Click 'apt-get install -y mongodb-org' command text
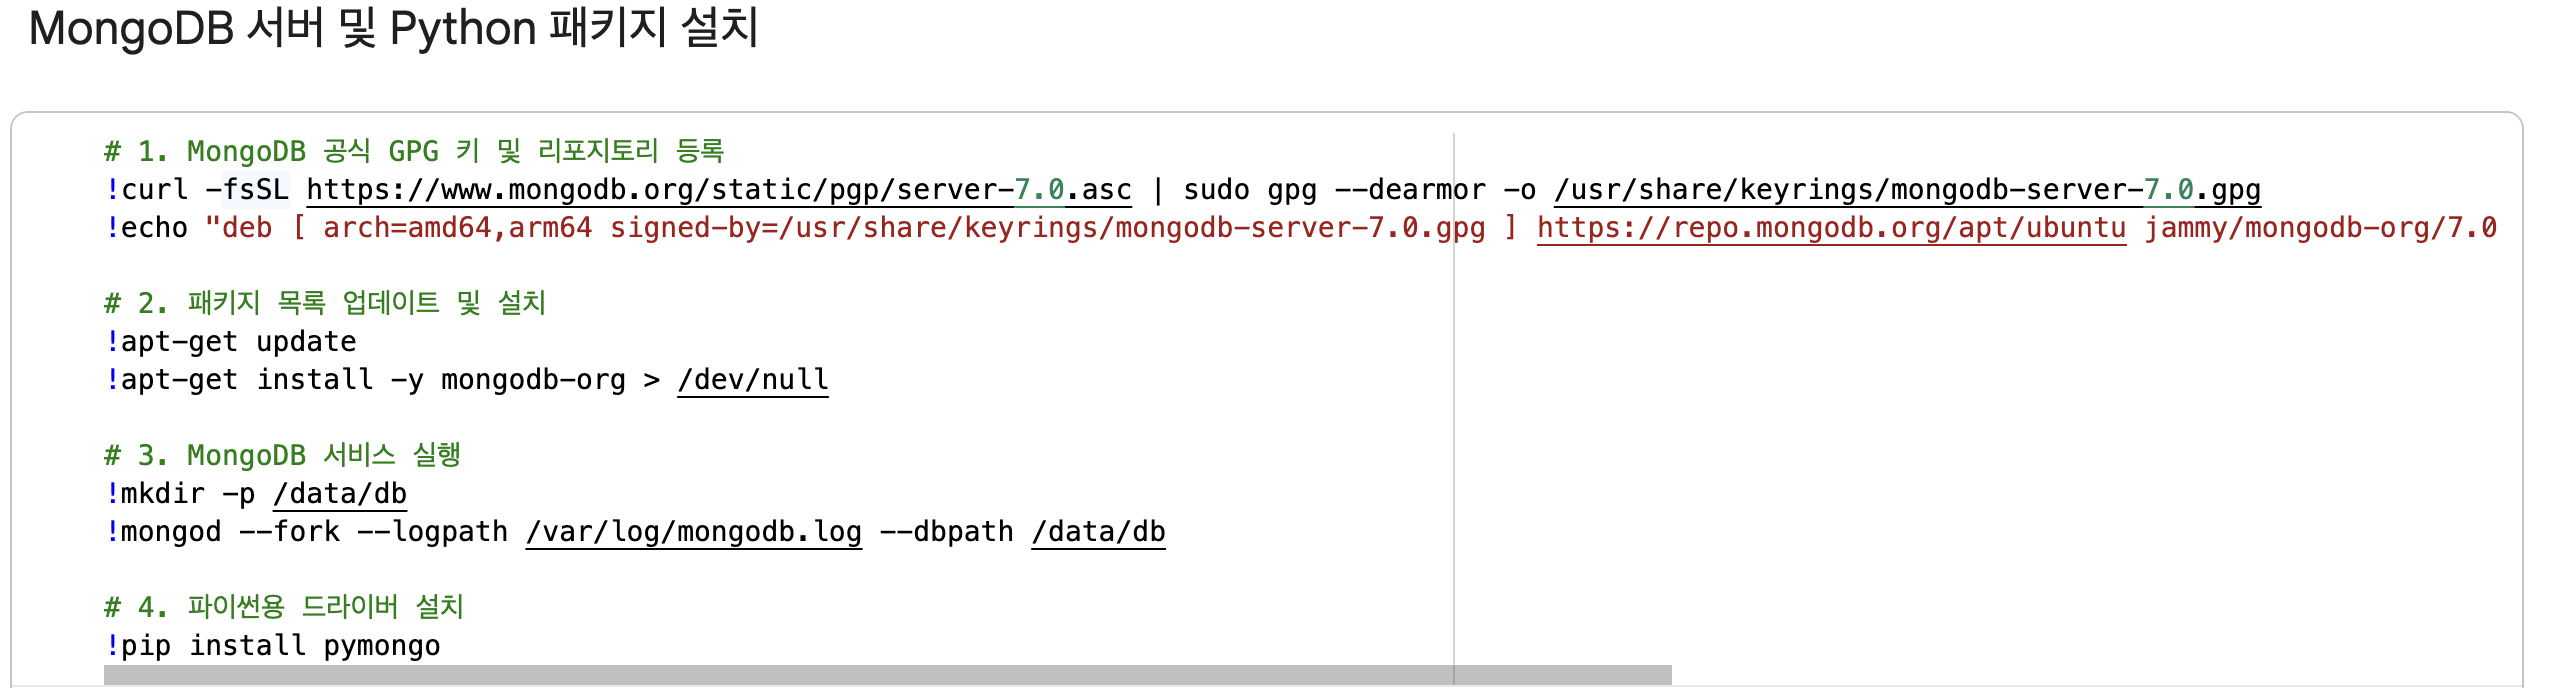Viewport: 2556px width, 688px height. pos(373,380)
